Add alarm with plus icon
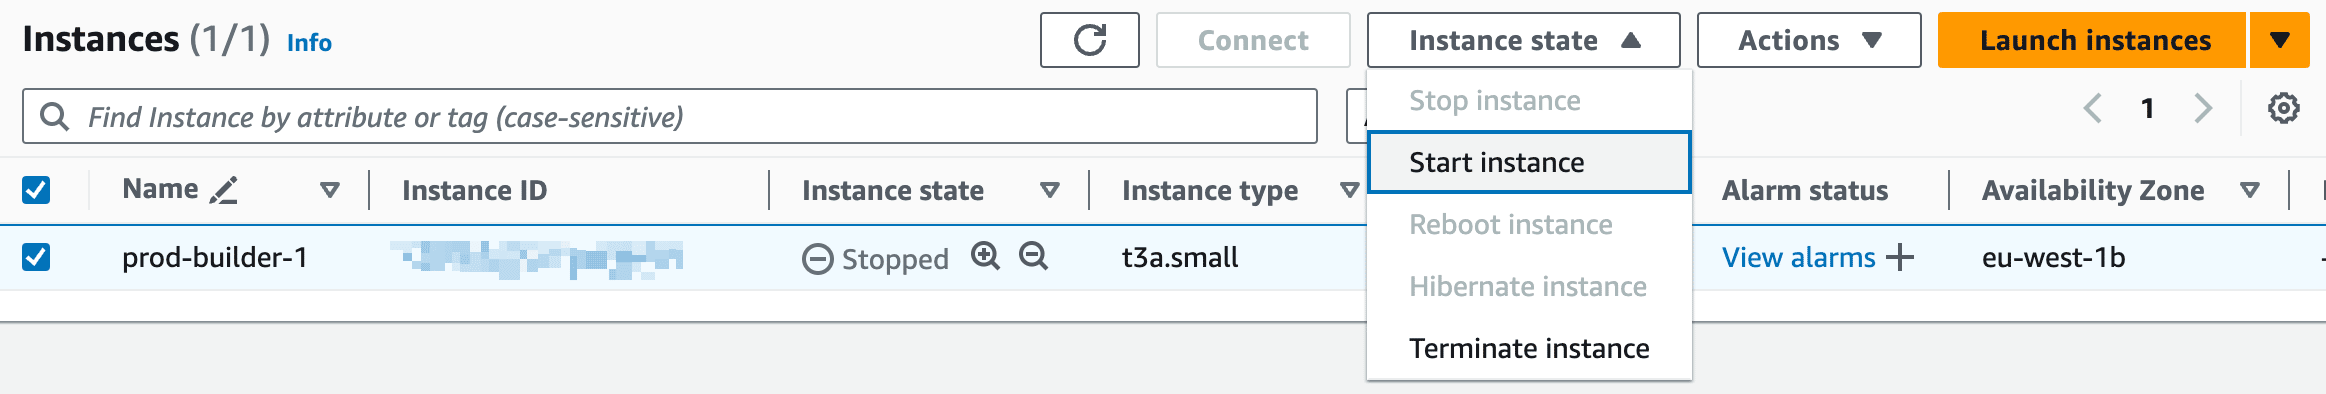This screenshot has width=2326, height=394. [1900, 258]
